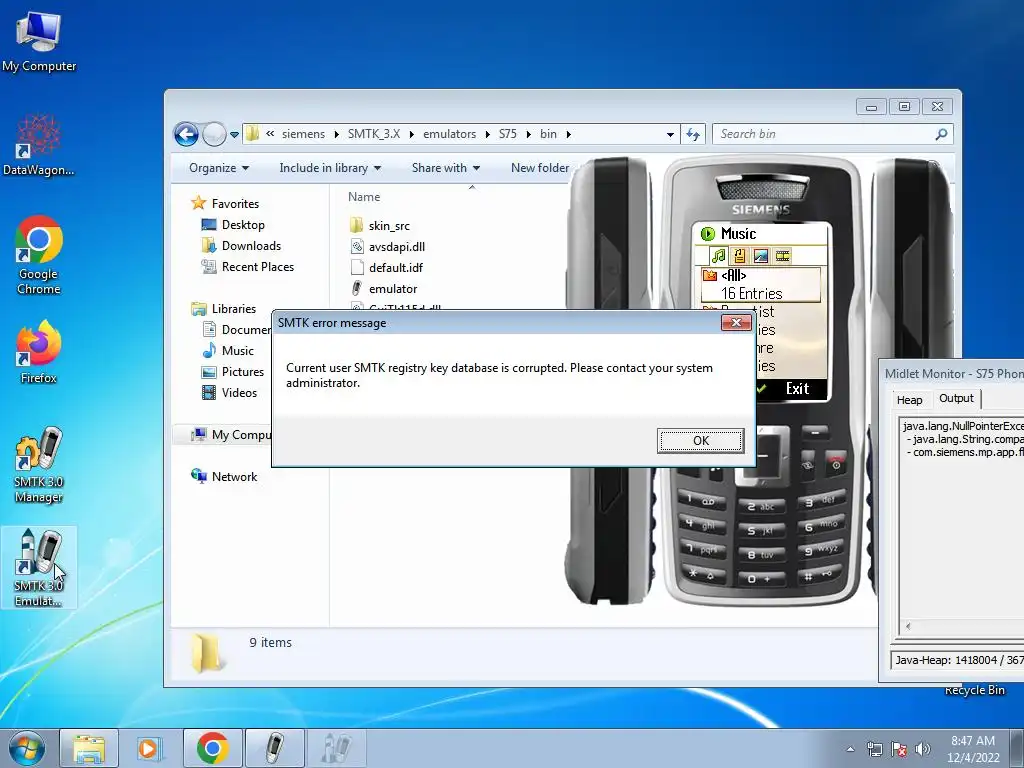Click the Explorer Forward arrow button
The width and height of the screenshot is (1024, 768).
click(x=214, y=135)
